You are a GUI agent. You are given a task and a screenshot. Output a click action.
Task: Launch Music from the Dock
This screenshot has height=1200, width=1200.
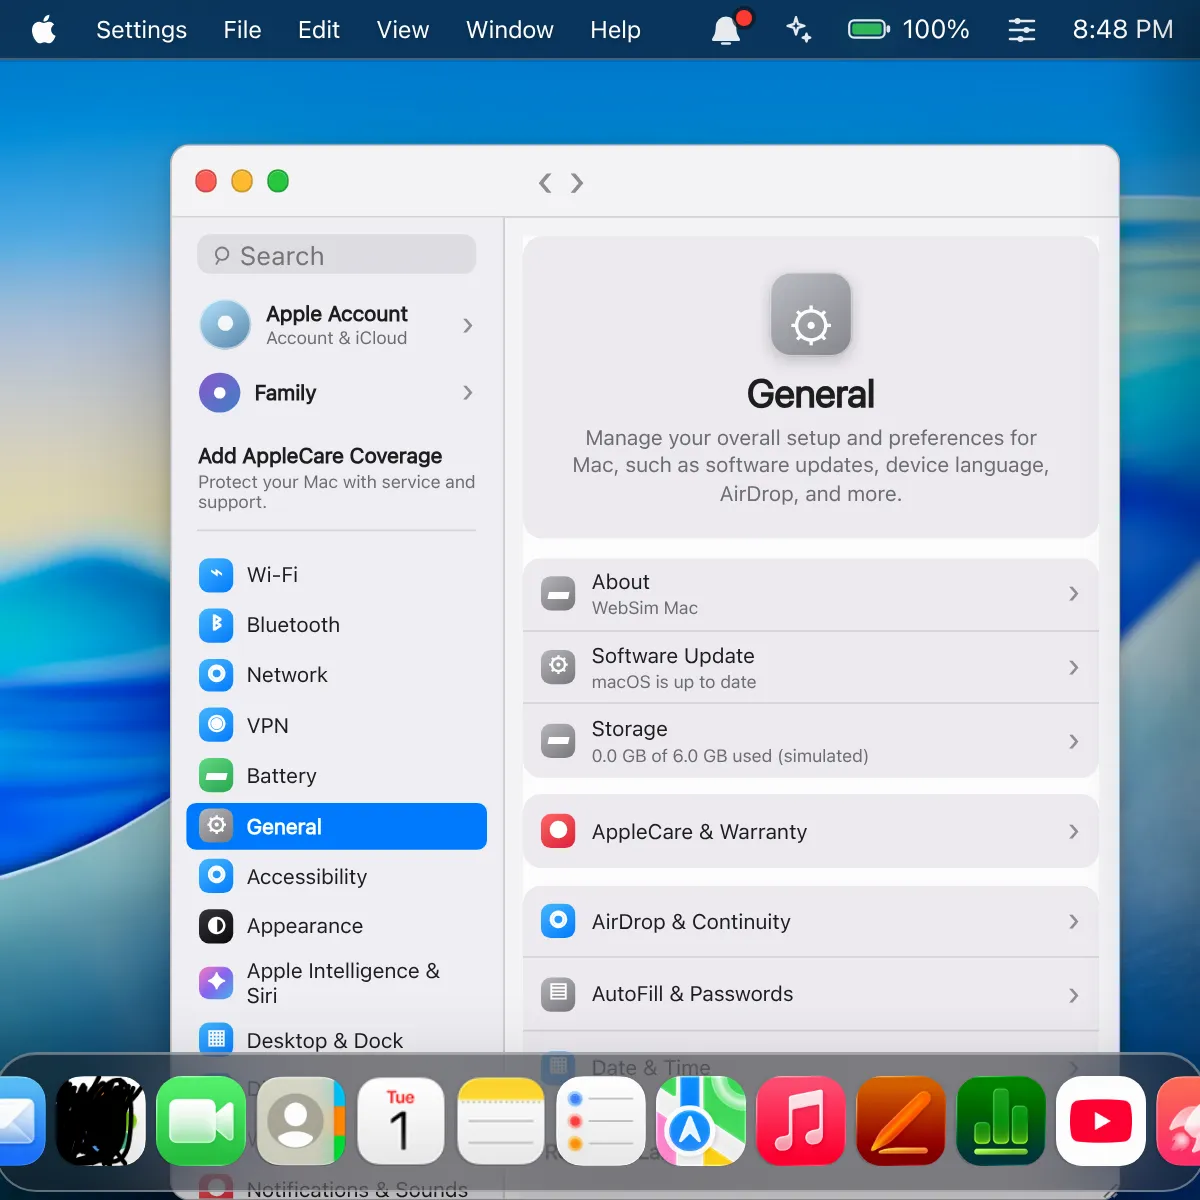[800, 1121]
